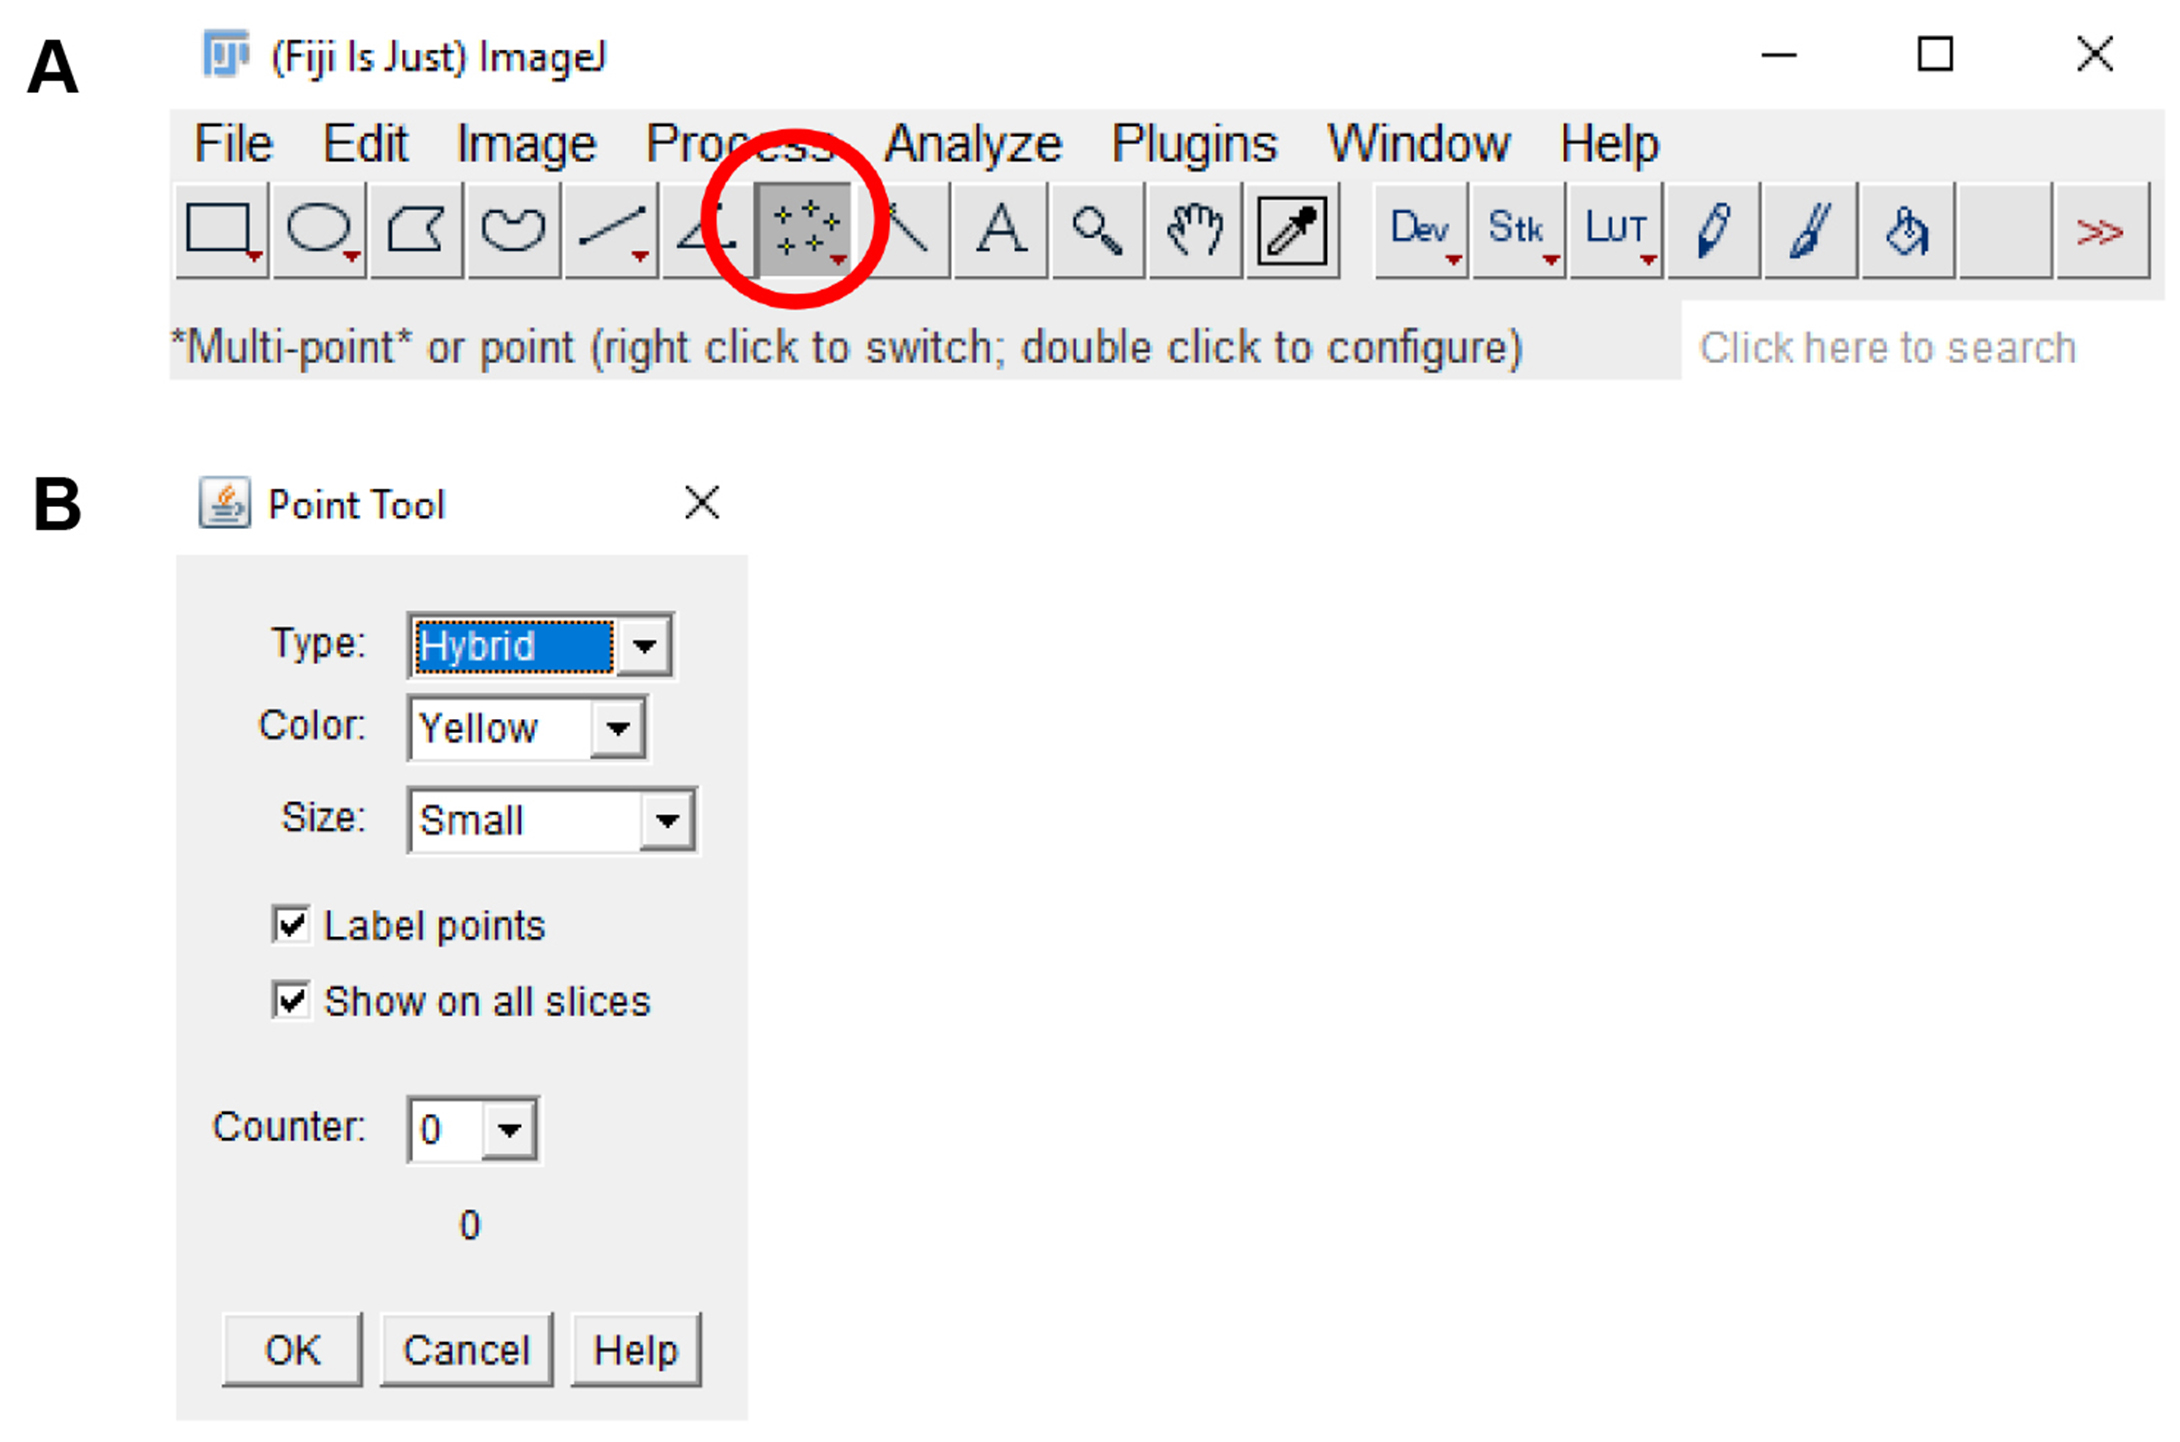Click the count value below Counter
The image size is (2180, 1442).
coord(470,1225)
